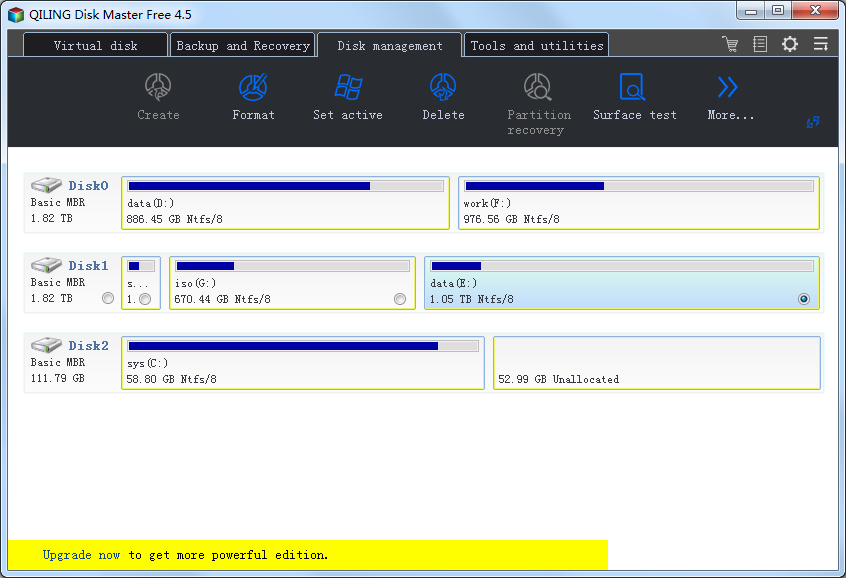Click the work(F:) partition label
Image resolution: width=846 pixels, height=578 pixels.
(x=487, y=203)
